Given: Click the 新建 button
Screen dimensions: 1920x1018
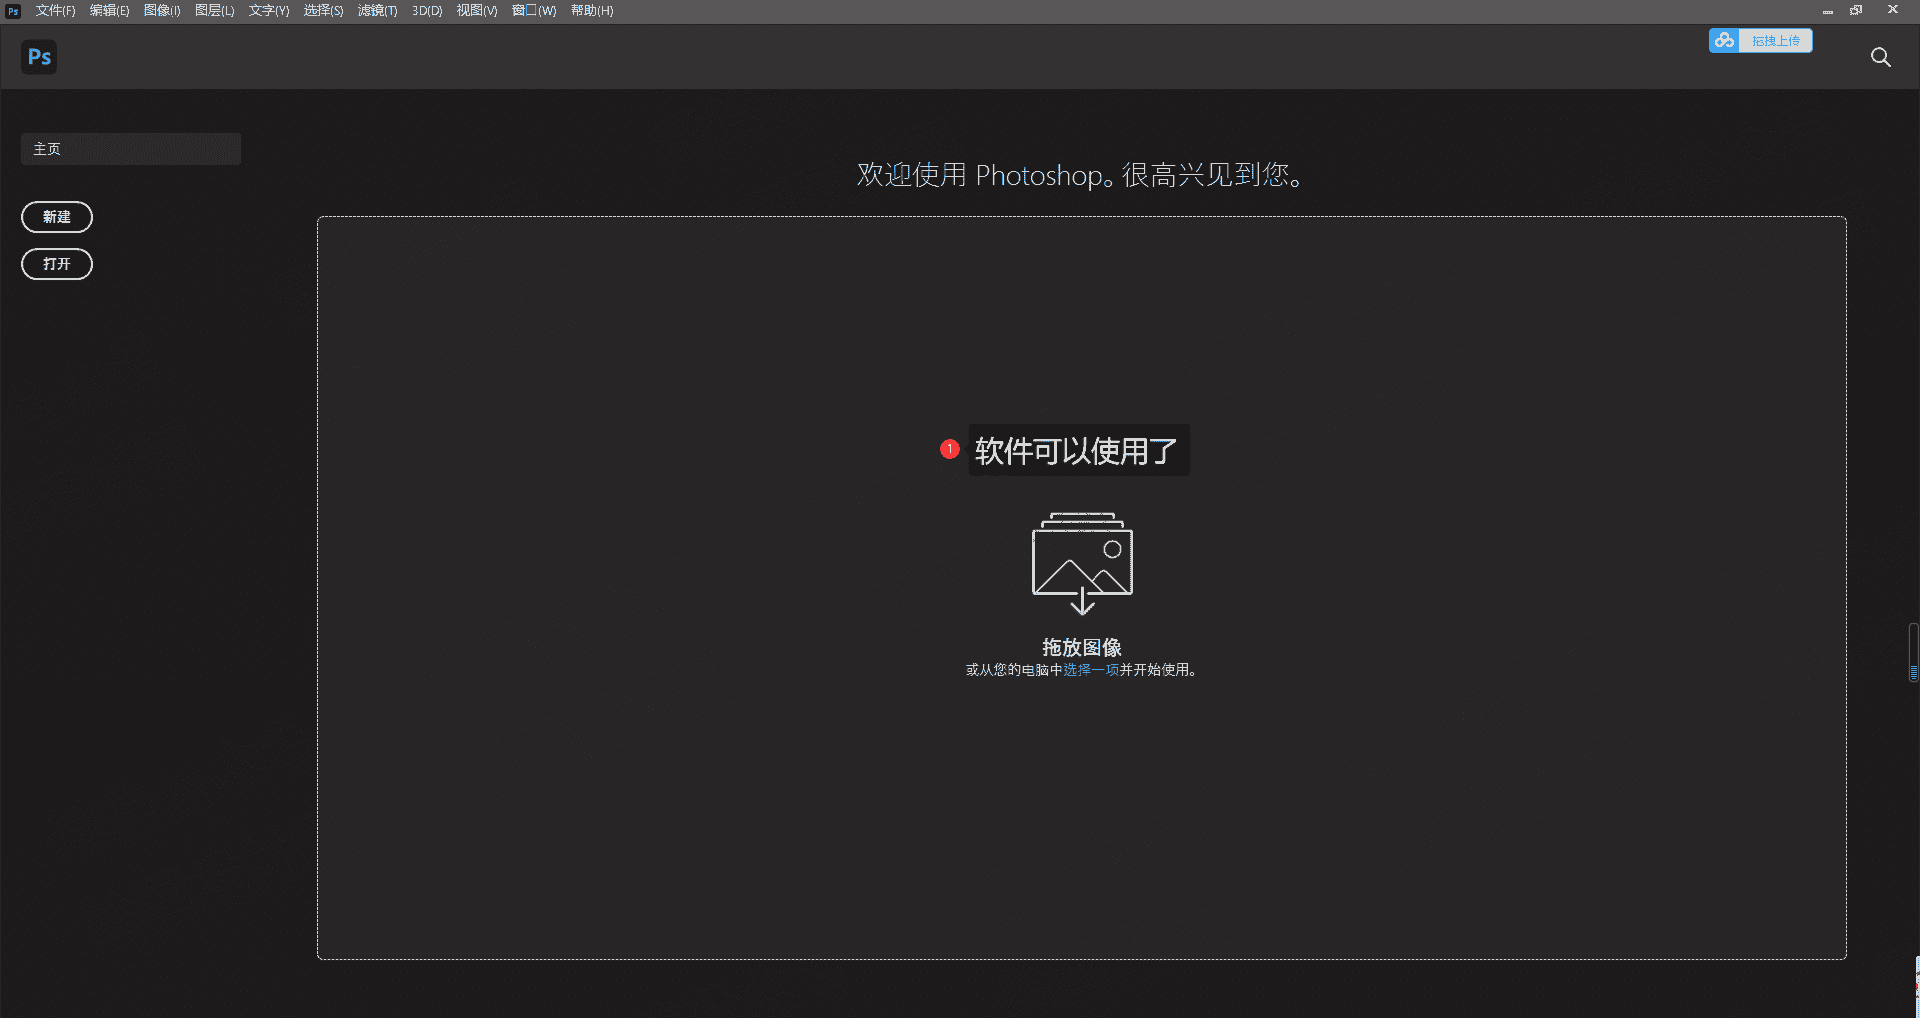Looking at the screenshot, I should [57, 217].
